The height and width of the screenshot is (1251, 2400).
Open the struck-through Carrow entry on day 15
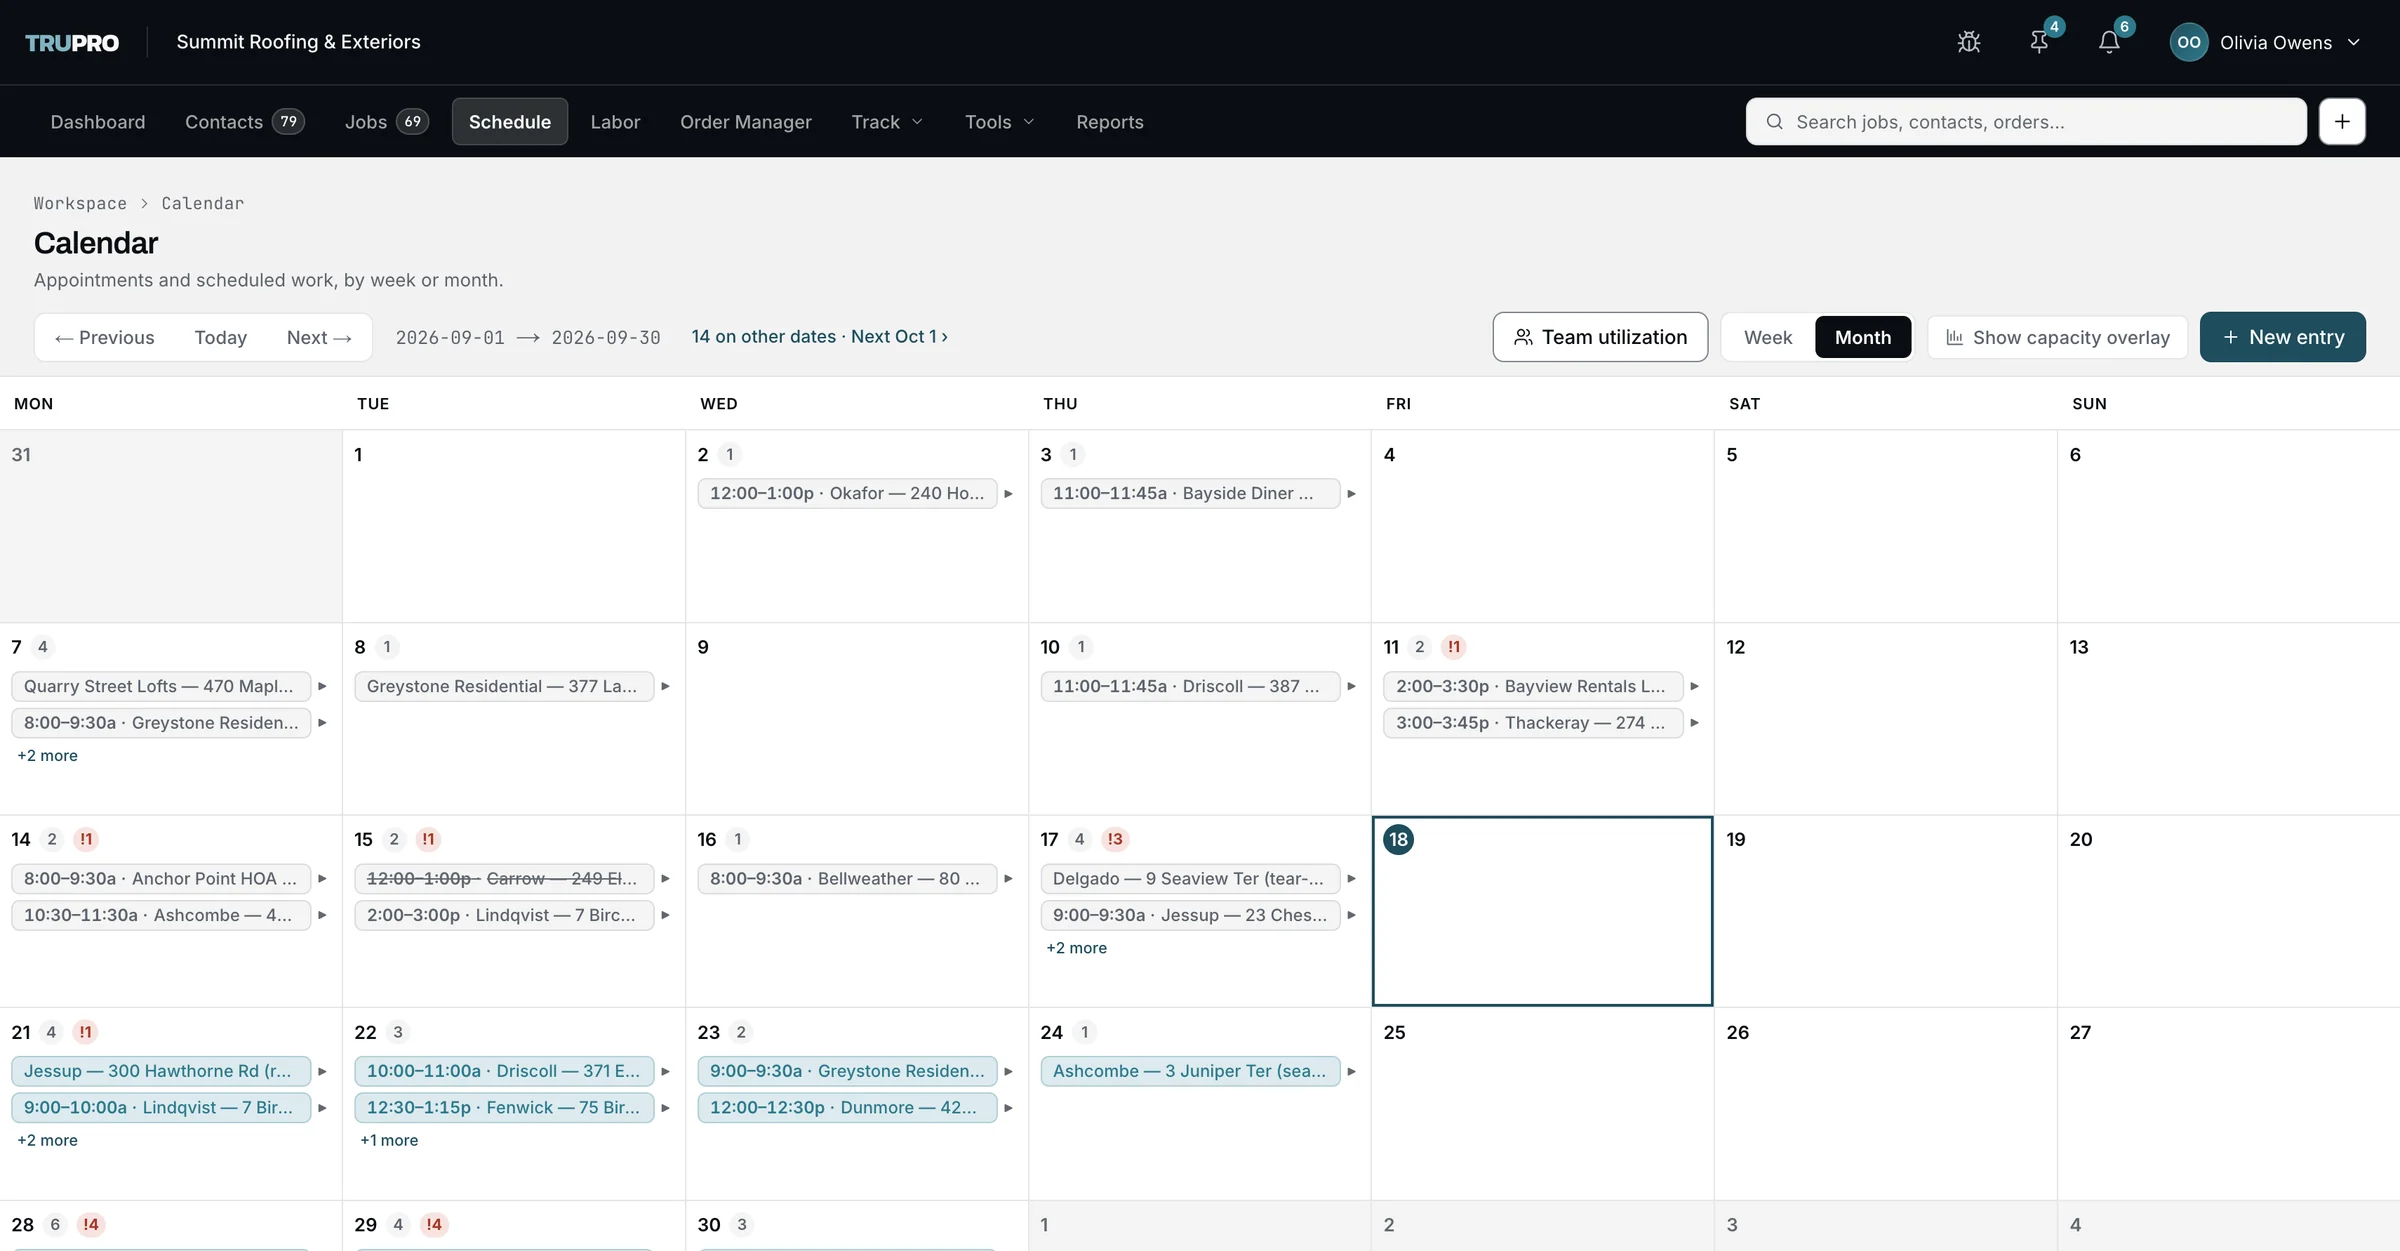point(504,879)
